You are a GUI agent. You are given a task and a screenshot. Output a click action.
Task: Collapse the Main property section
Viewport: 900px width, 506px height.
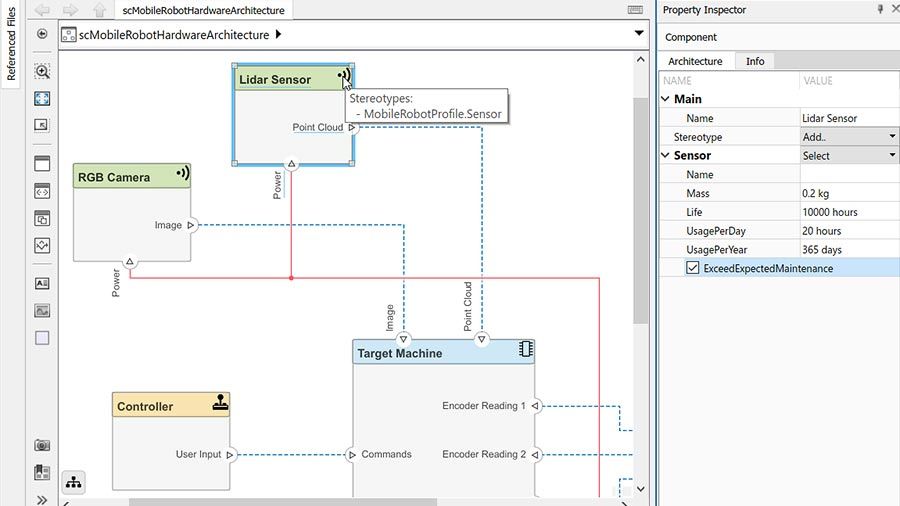click(666, 99)
